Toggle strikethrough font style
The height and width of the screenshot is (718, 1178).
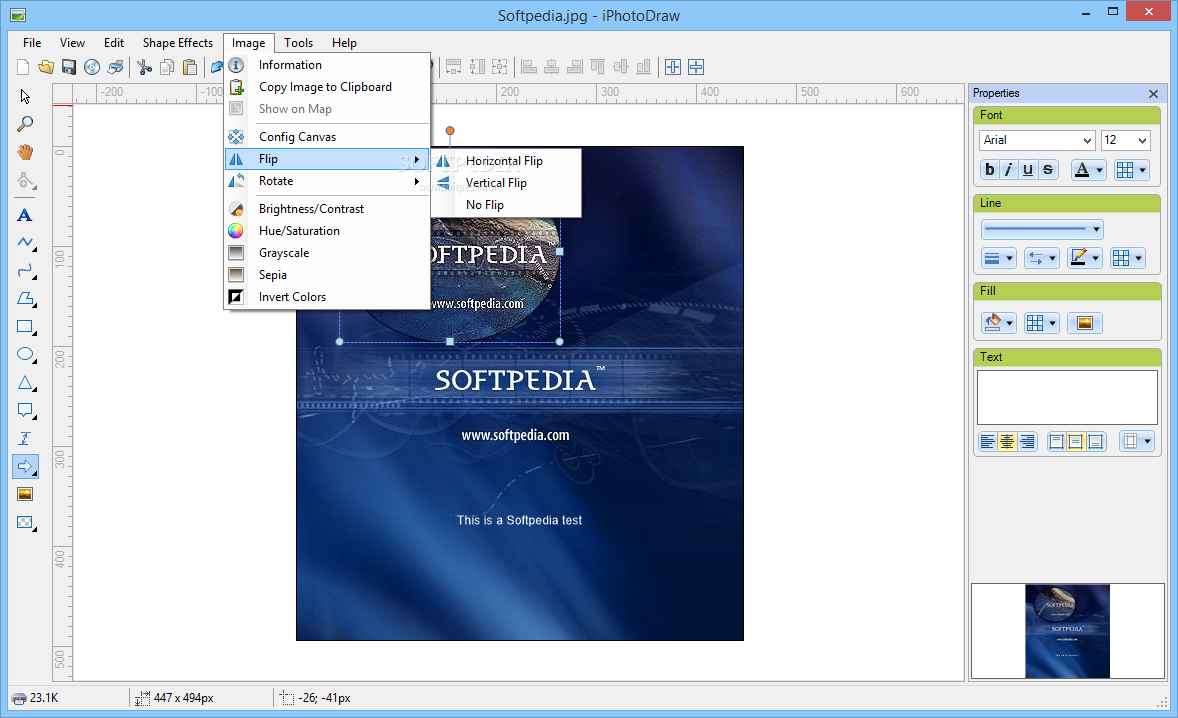tap(1047, 170)
